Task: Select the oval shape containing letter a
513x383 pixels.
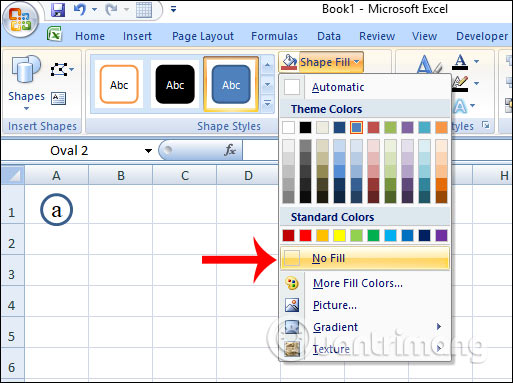Action: click(56, 210)
